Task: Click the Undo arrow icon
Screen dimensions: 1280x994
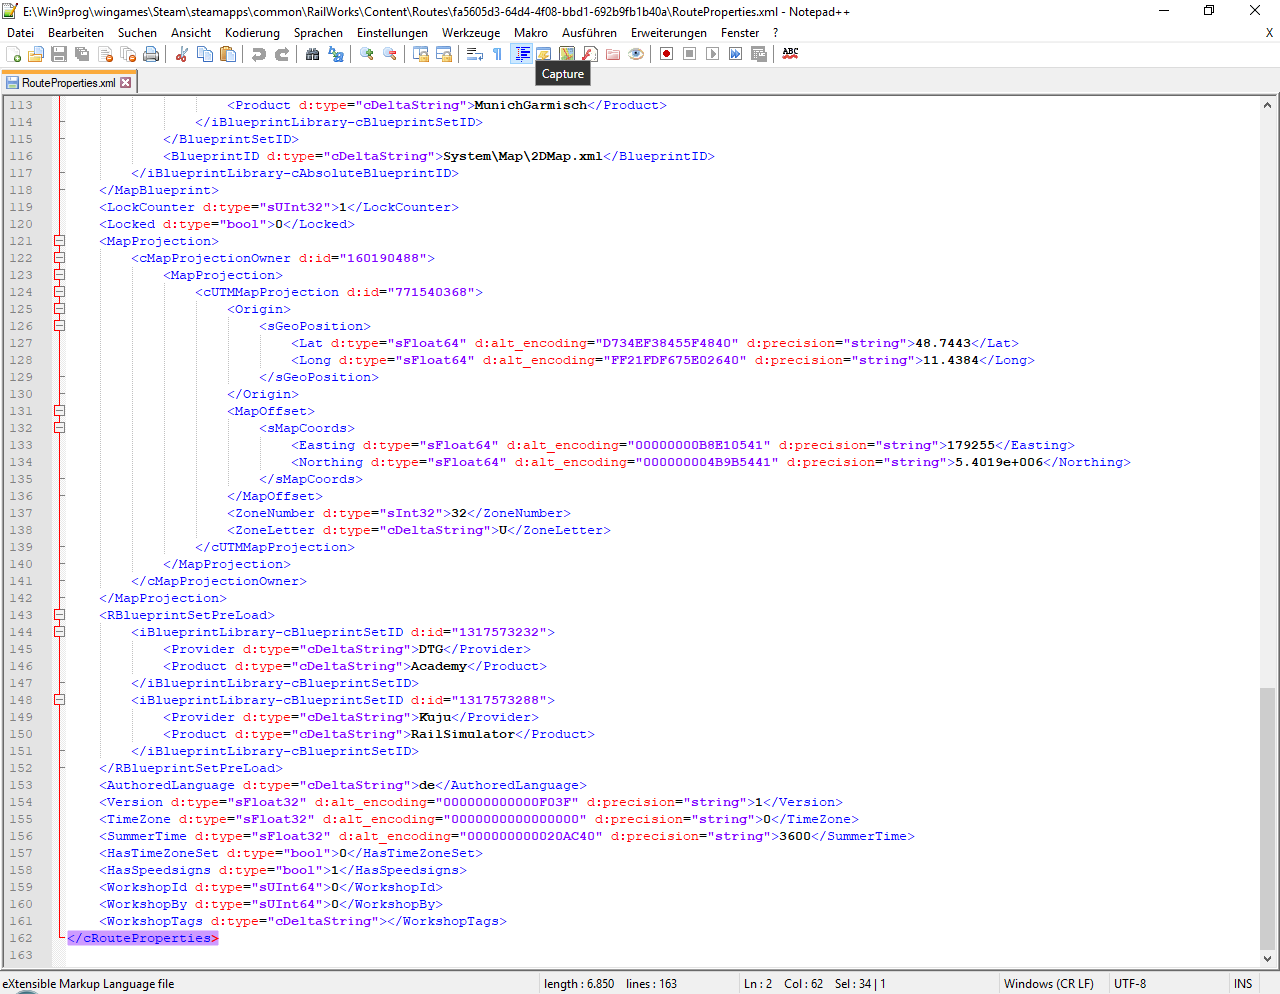Action: coord(259,54)
